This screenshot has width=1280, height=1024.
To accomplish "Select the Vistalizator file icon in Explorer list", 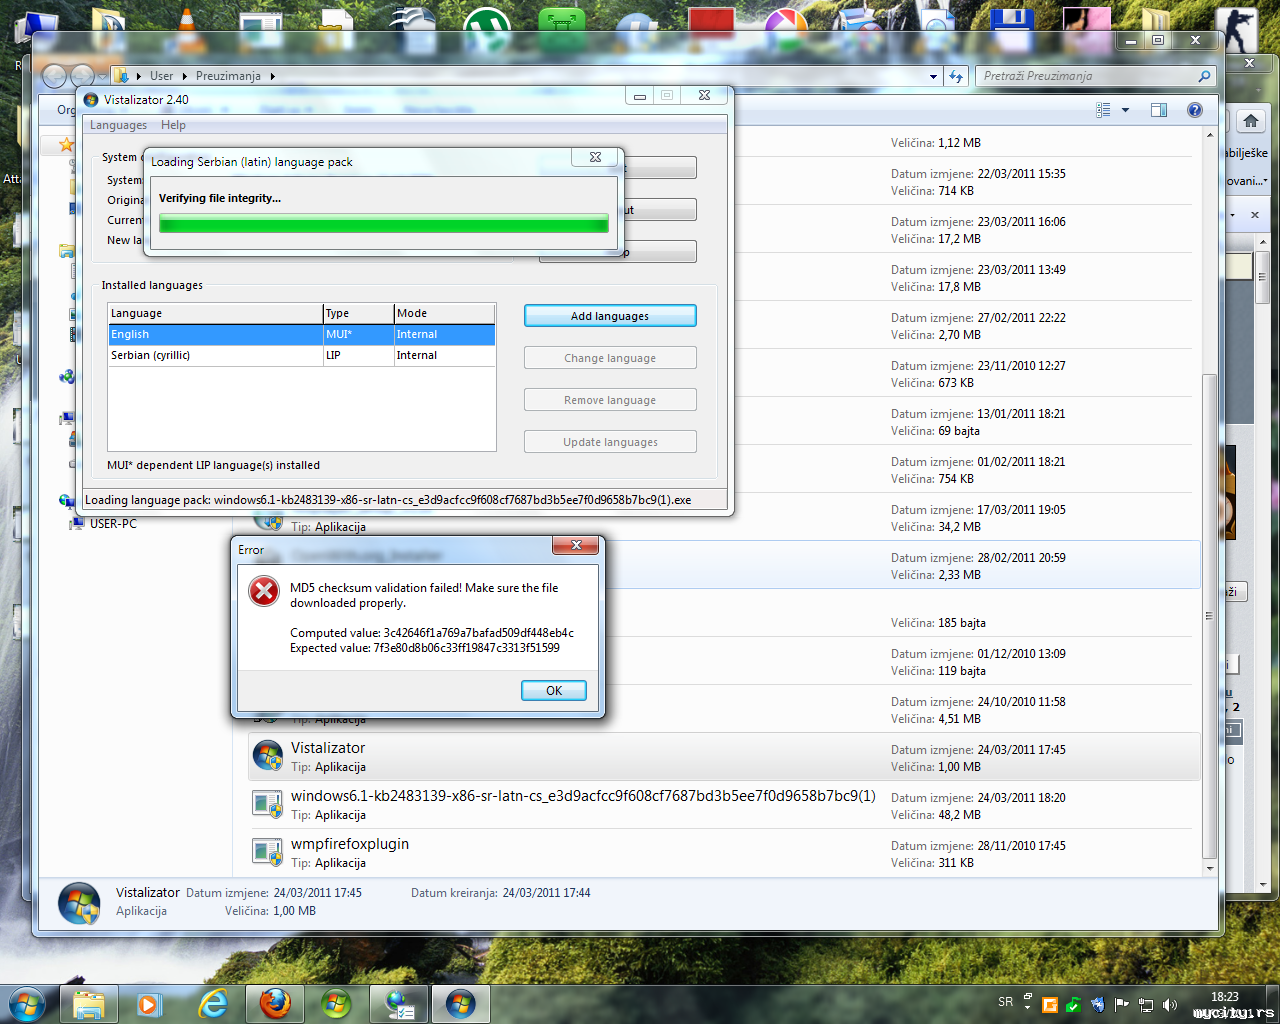I will point(267,757).
